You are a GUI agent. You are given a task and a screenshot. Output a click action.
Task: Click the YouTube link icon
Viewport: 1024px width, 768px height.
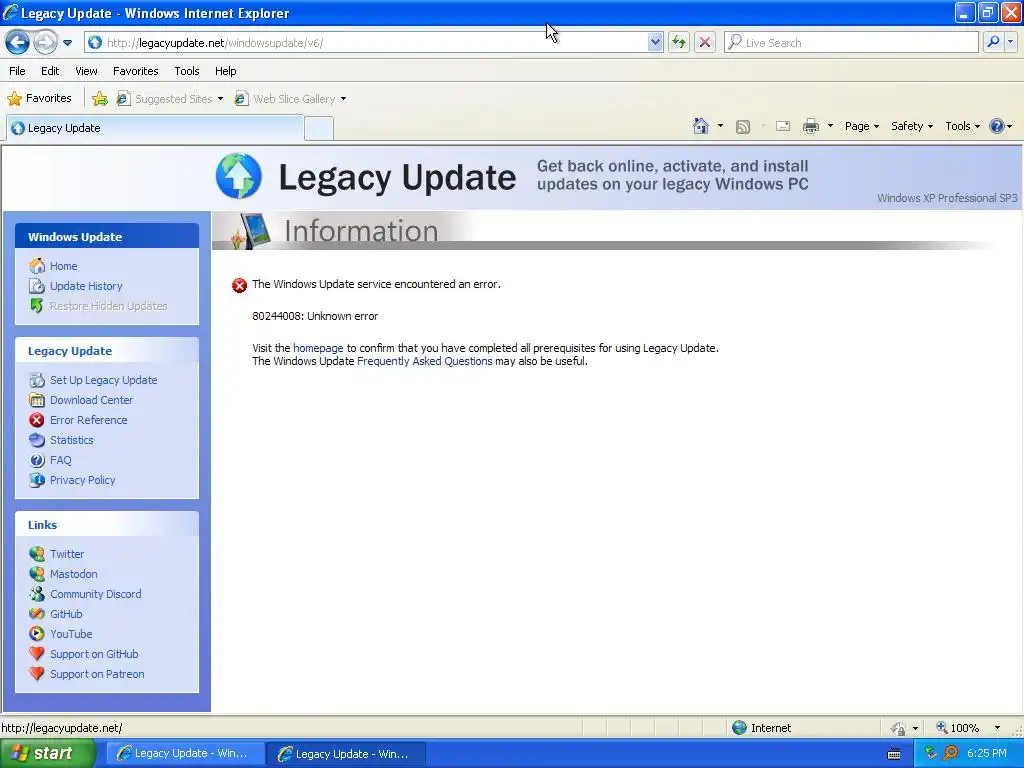pyautogui.click(x=37, y=634)
